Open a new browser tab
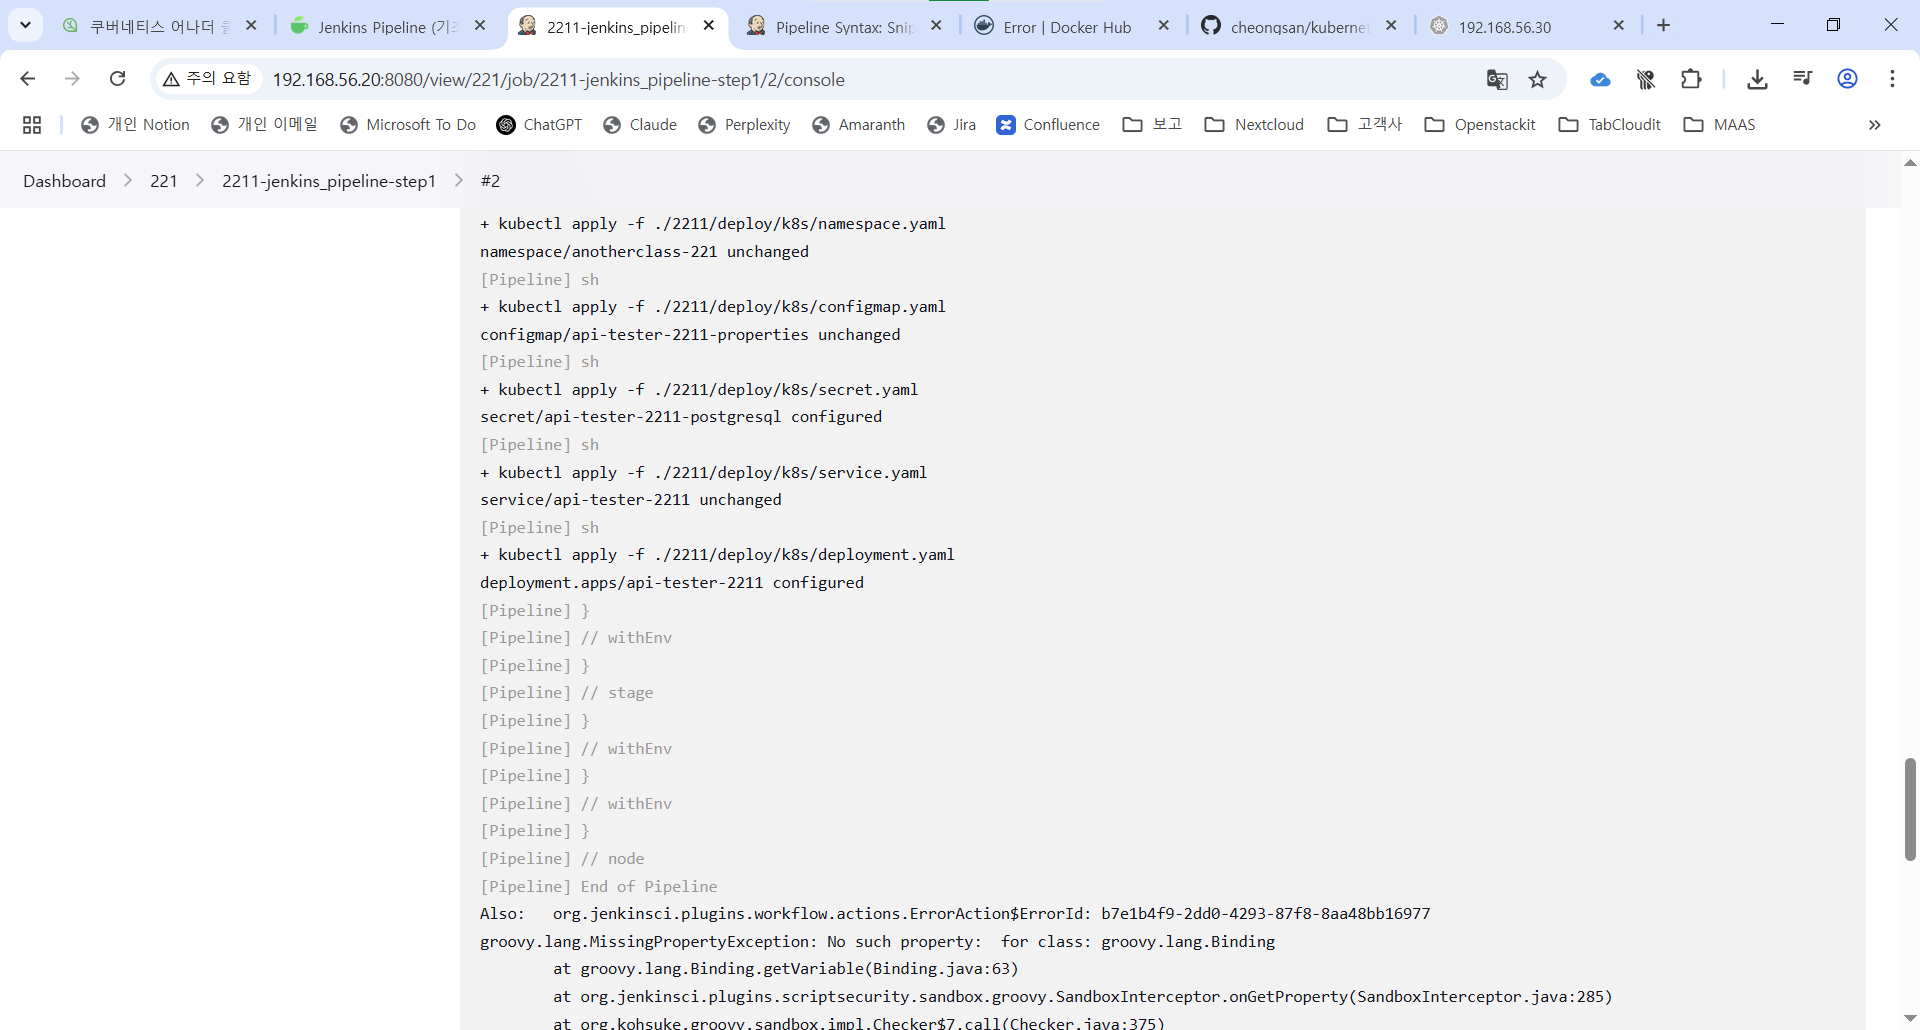1920x1030 pixels. pos(1664,26)
